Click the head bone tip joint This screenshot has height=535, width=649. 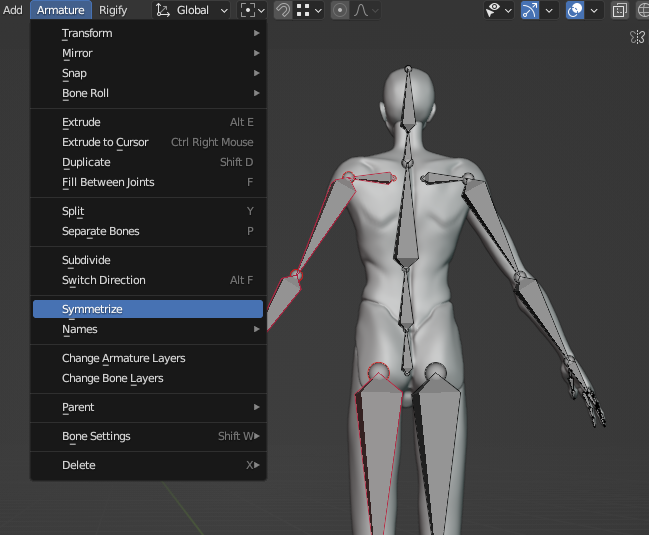(x=407, y=69)
